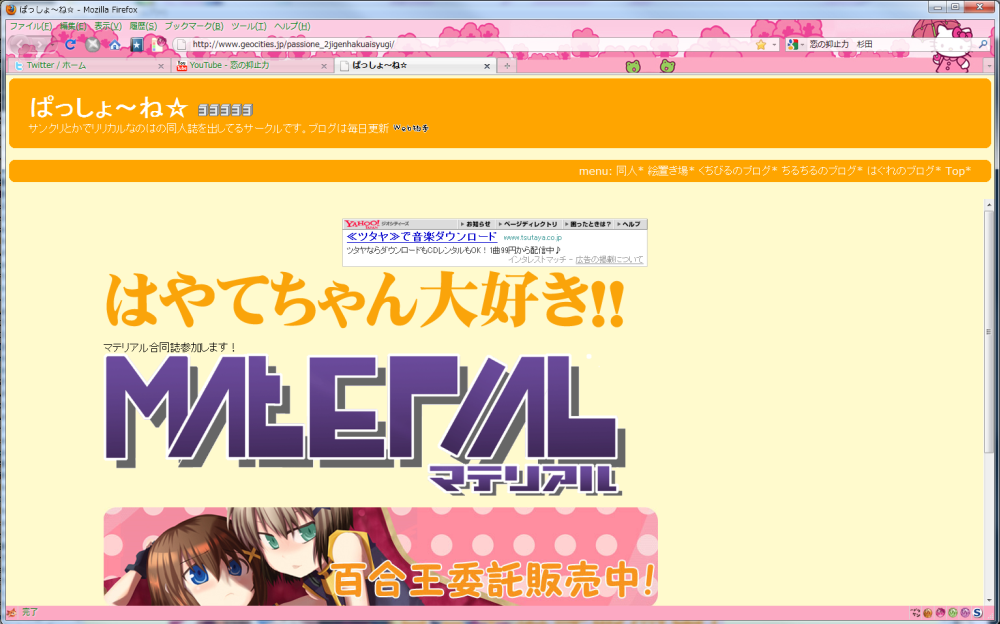Bookmark this page with the yellow star
The width and height of the screenshot is (1000, 624).
[x=761, y=44]
